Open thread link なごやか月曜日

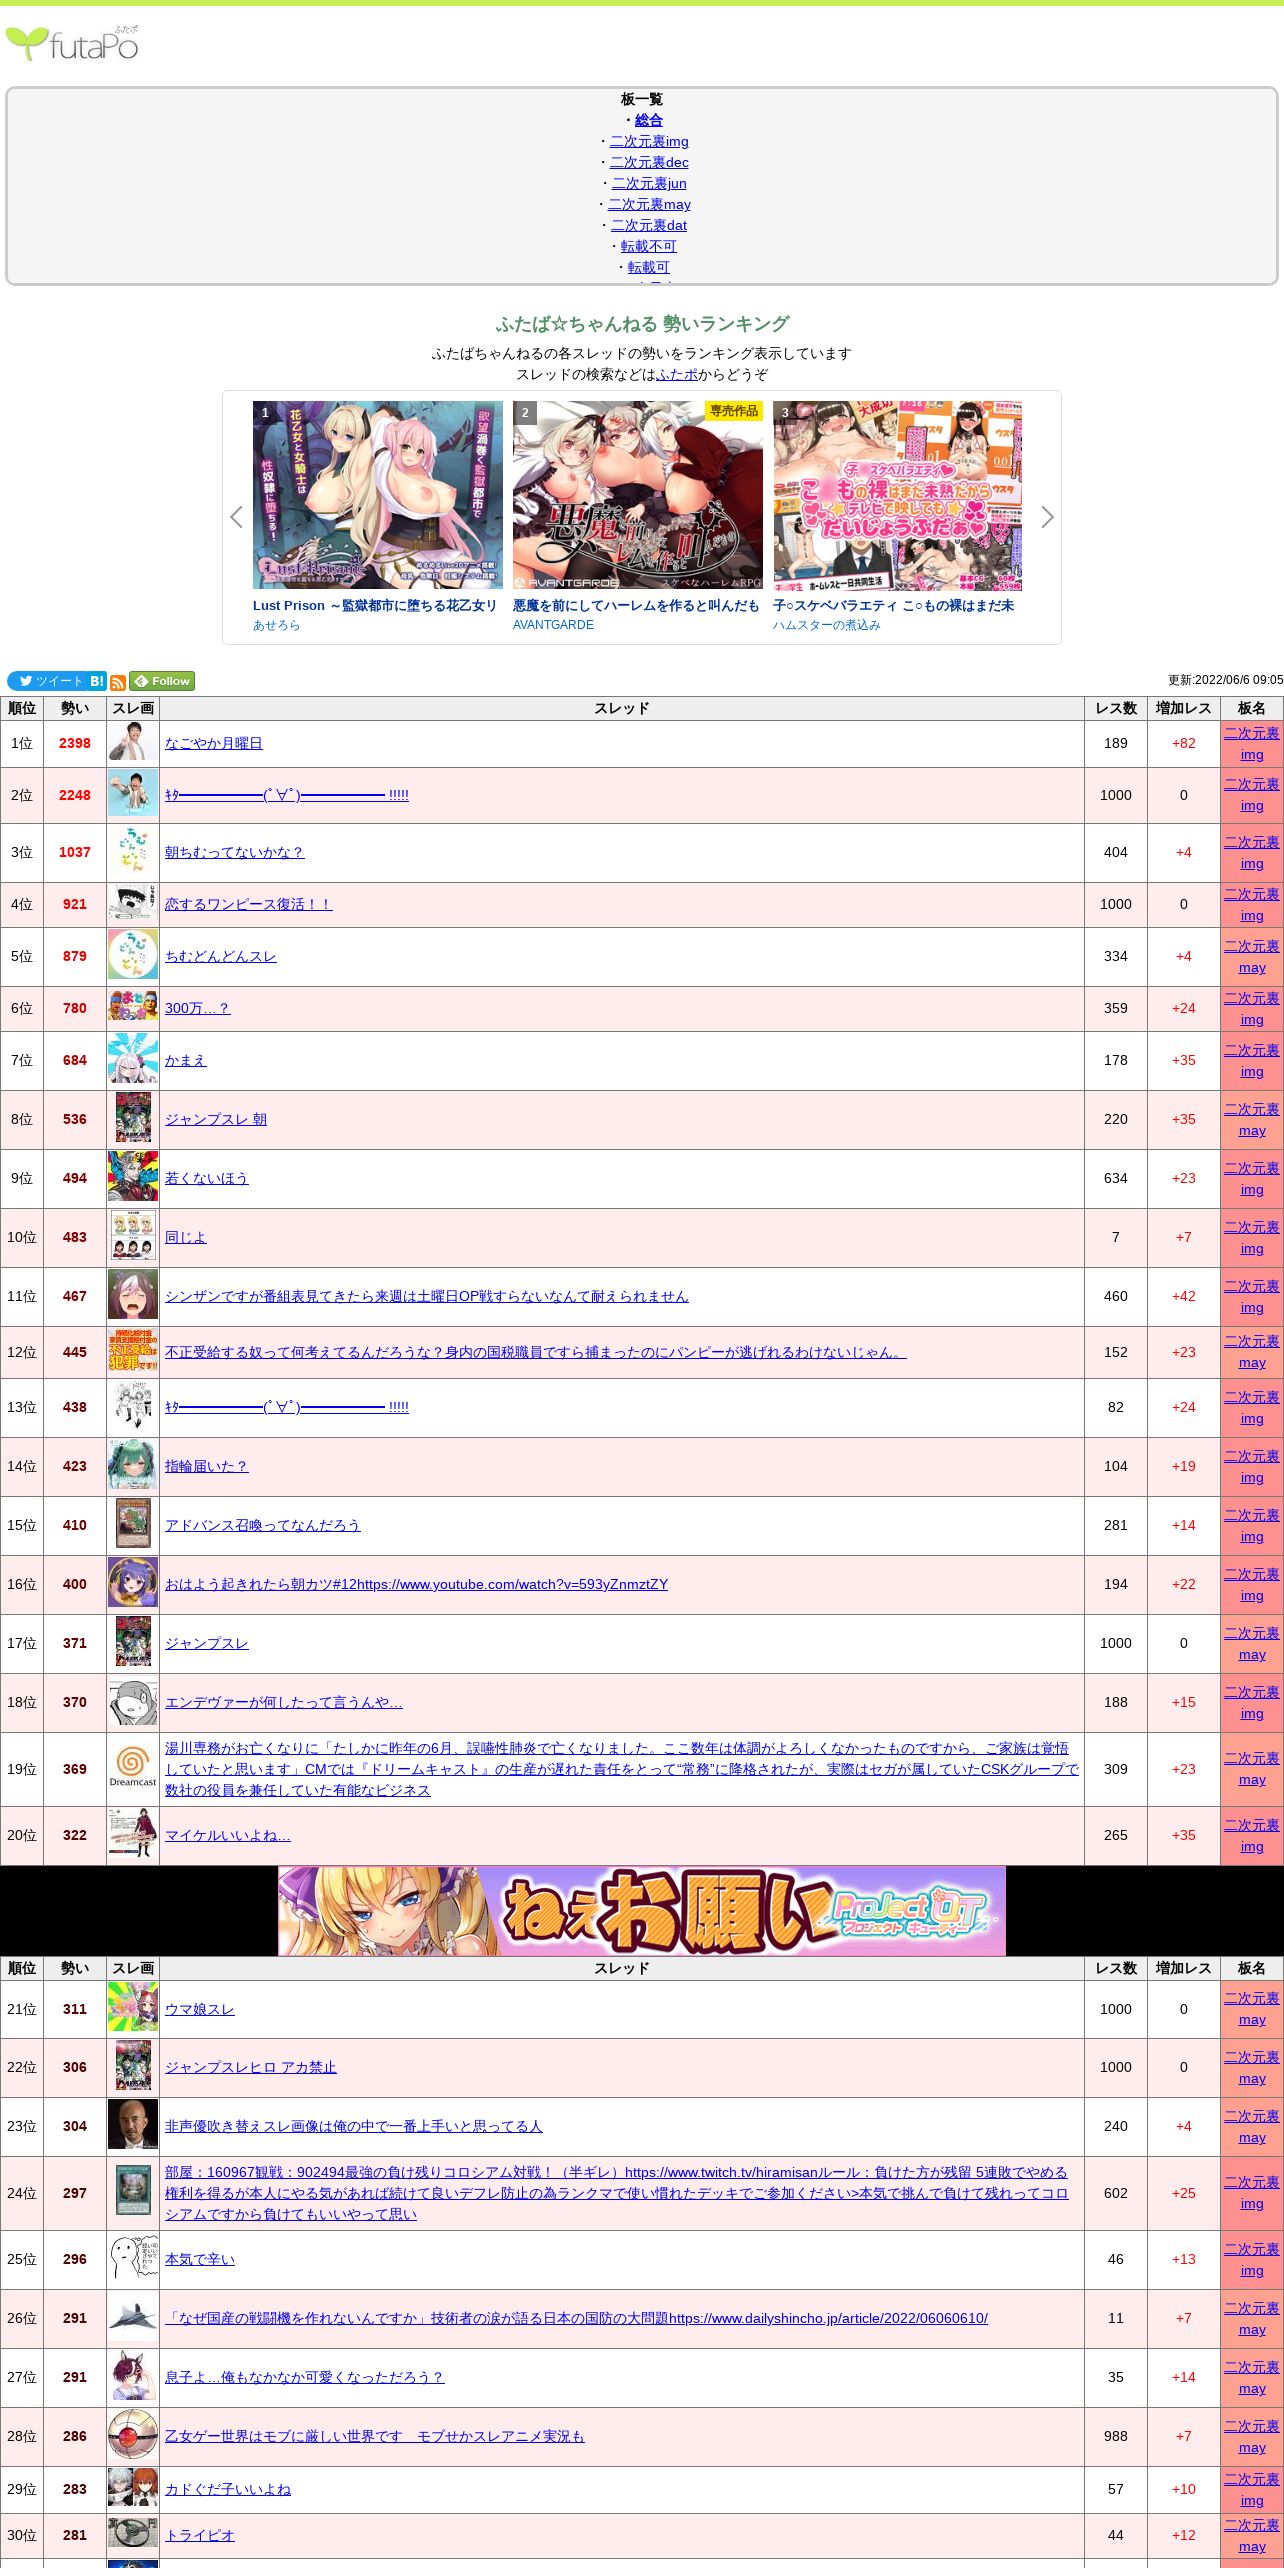[214, 743]
